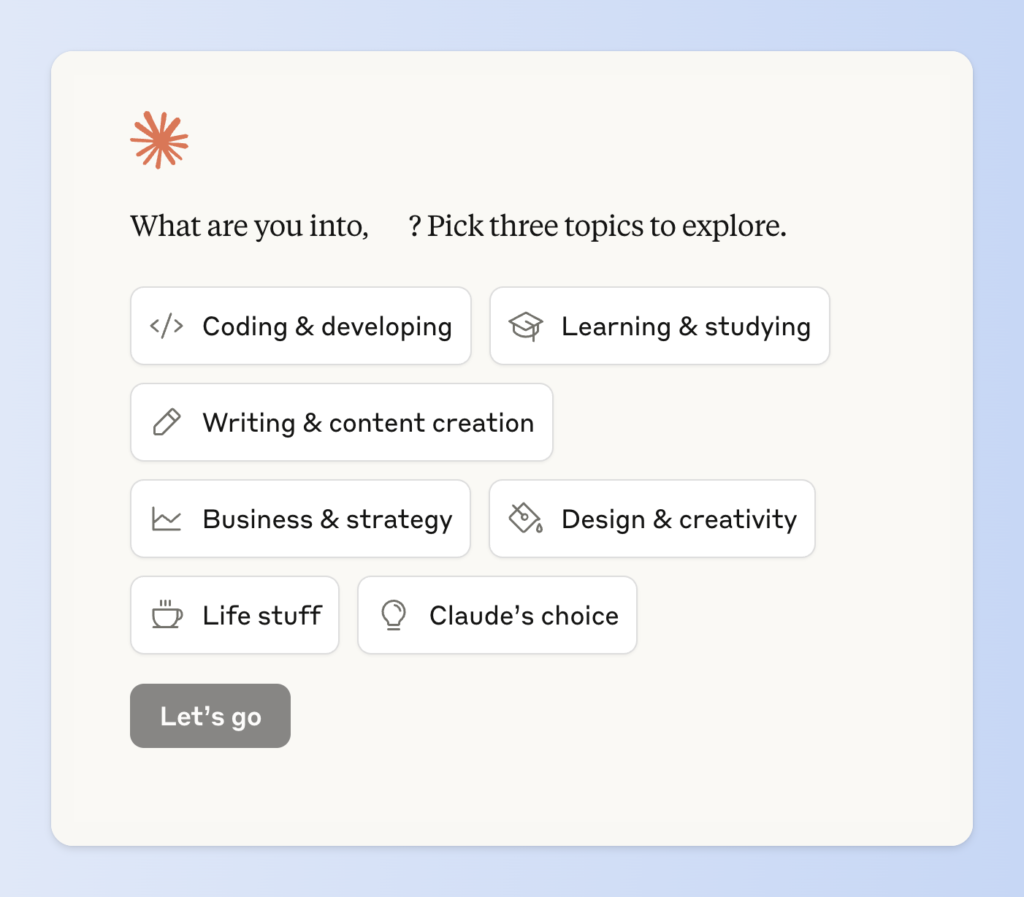Choose the Business & strategy topic label
Screen dimensions: 1024x897
[327, 519]
